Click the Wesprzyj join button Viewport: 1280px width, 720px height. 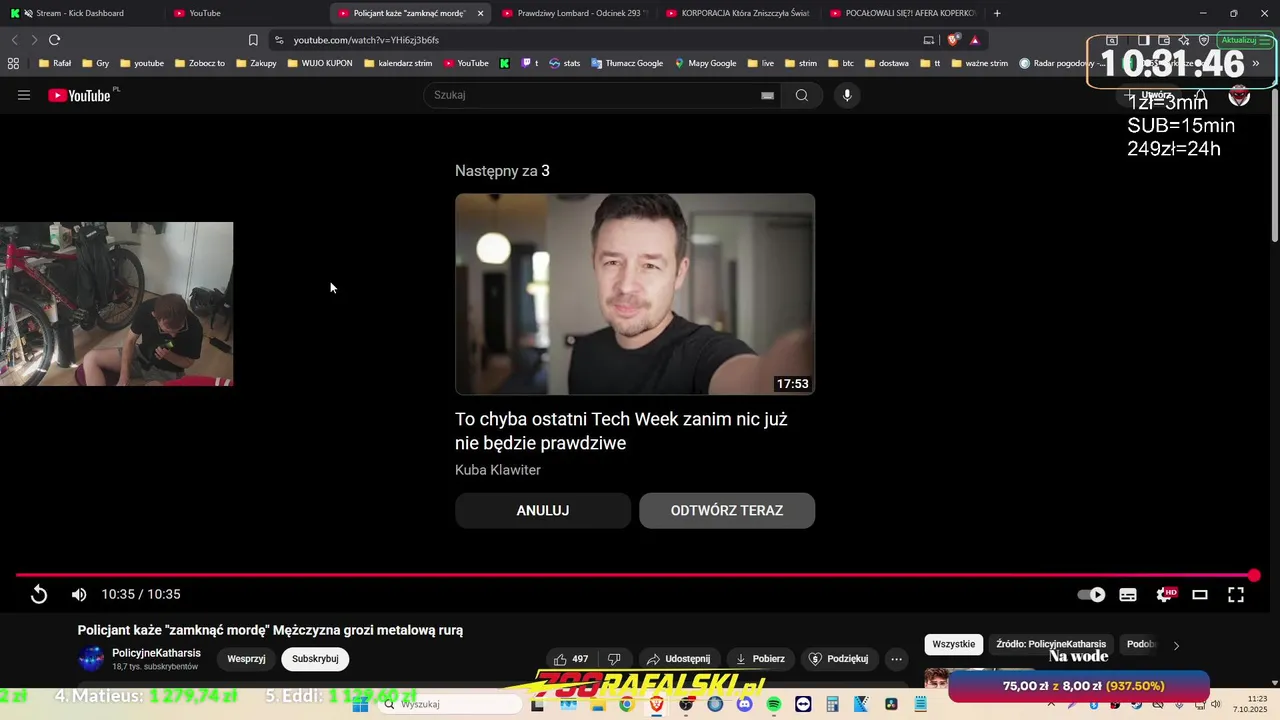click(x=246, y=659)
